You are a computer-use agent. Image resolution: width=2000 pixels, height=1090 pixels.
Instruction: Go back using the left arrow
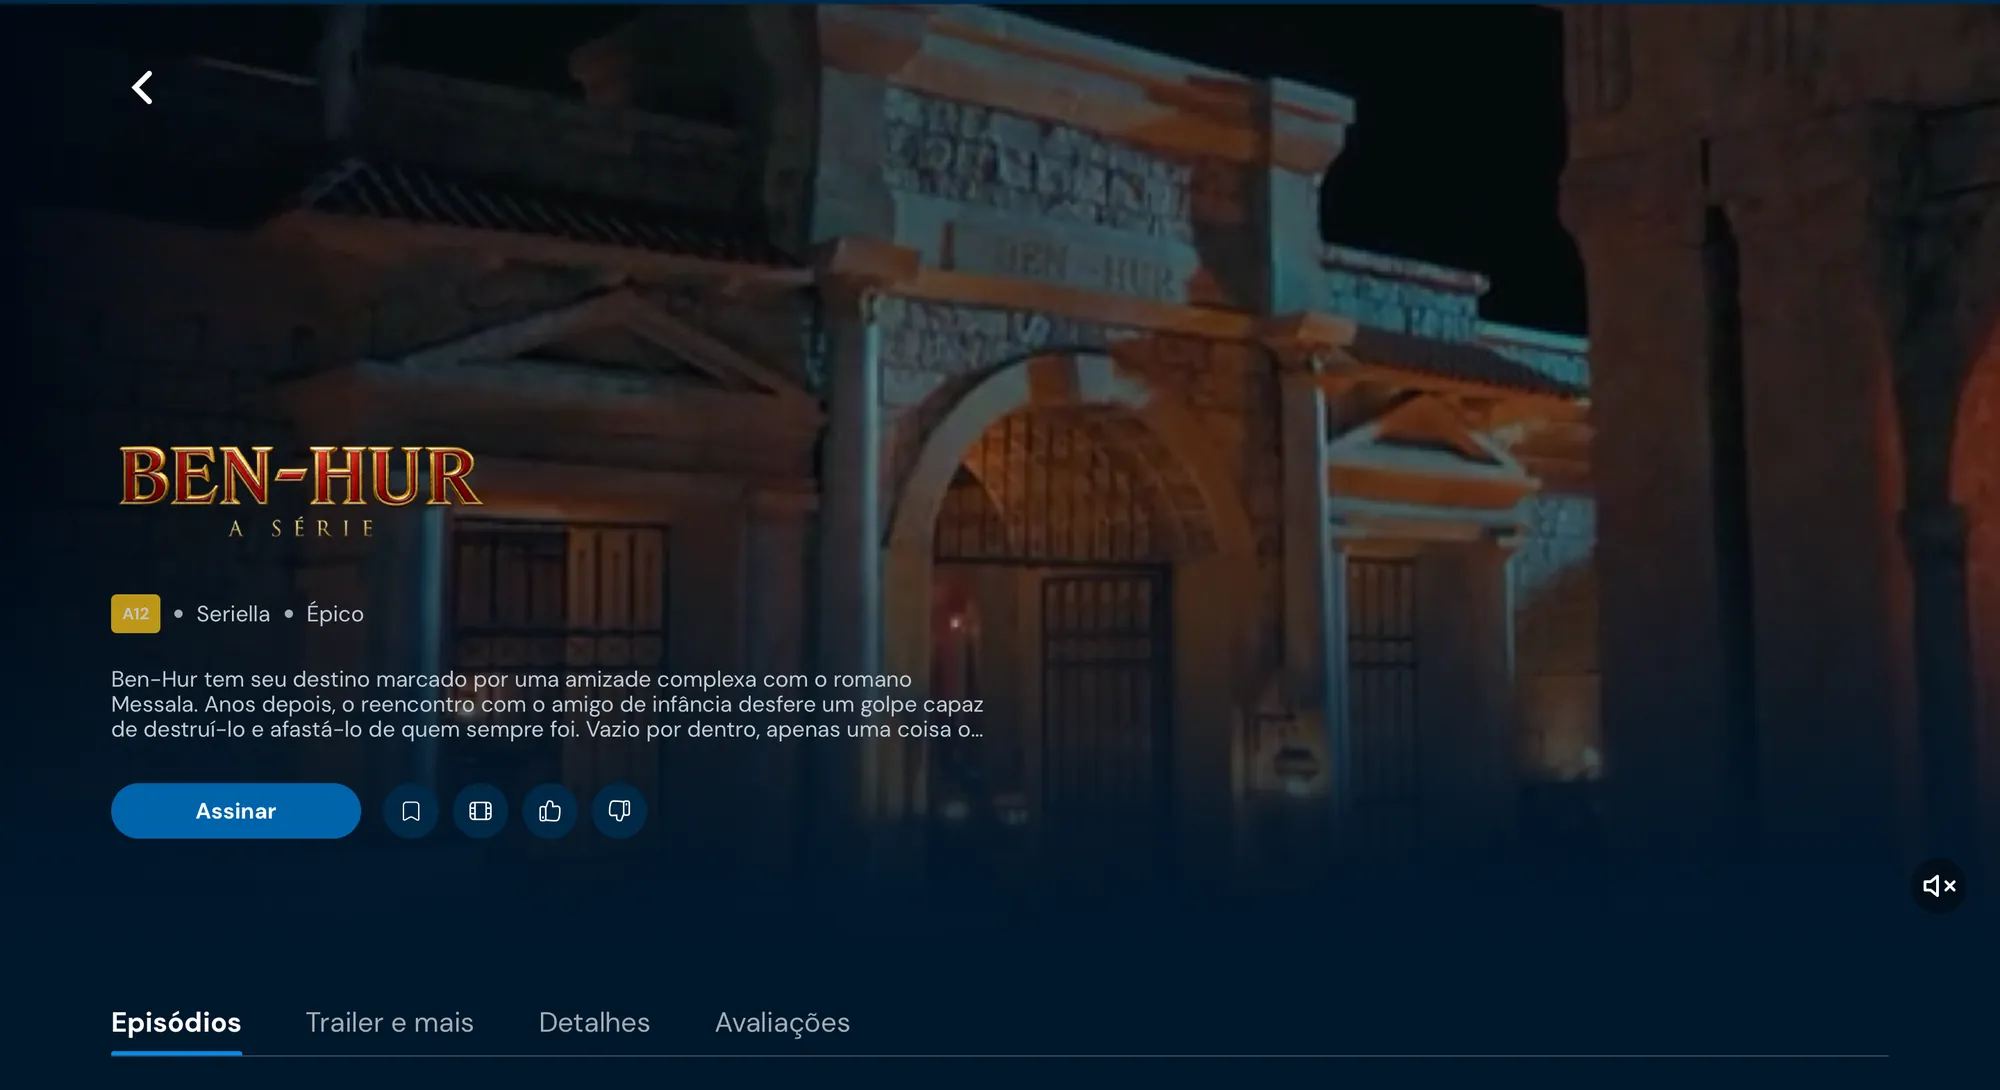(x=143, y=88)
